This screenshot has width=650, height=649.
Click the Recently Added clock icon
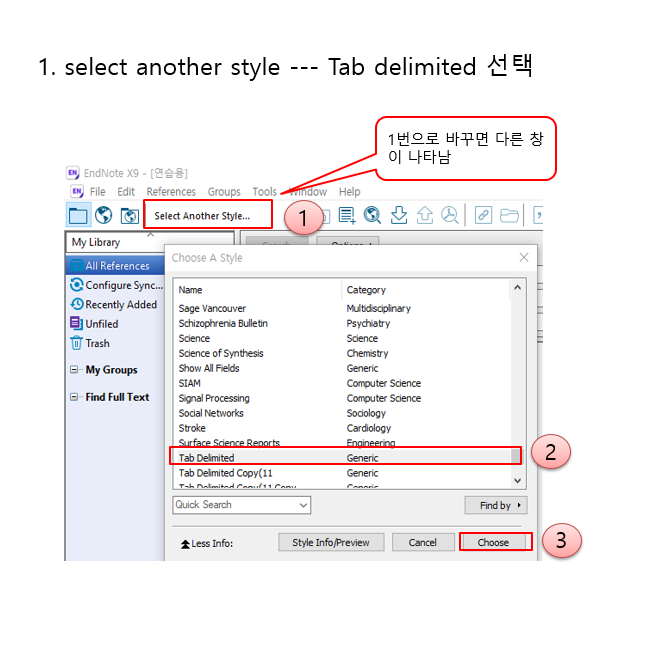pyautogui.click(x=77, y=304)
